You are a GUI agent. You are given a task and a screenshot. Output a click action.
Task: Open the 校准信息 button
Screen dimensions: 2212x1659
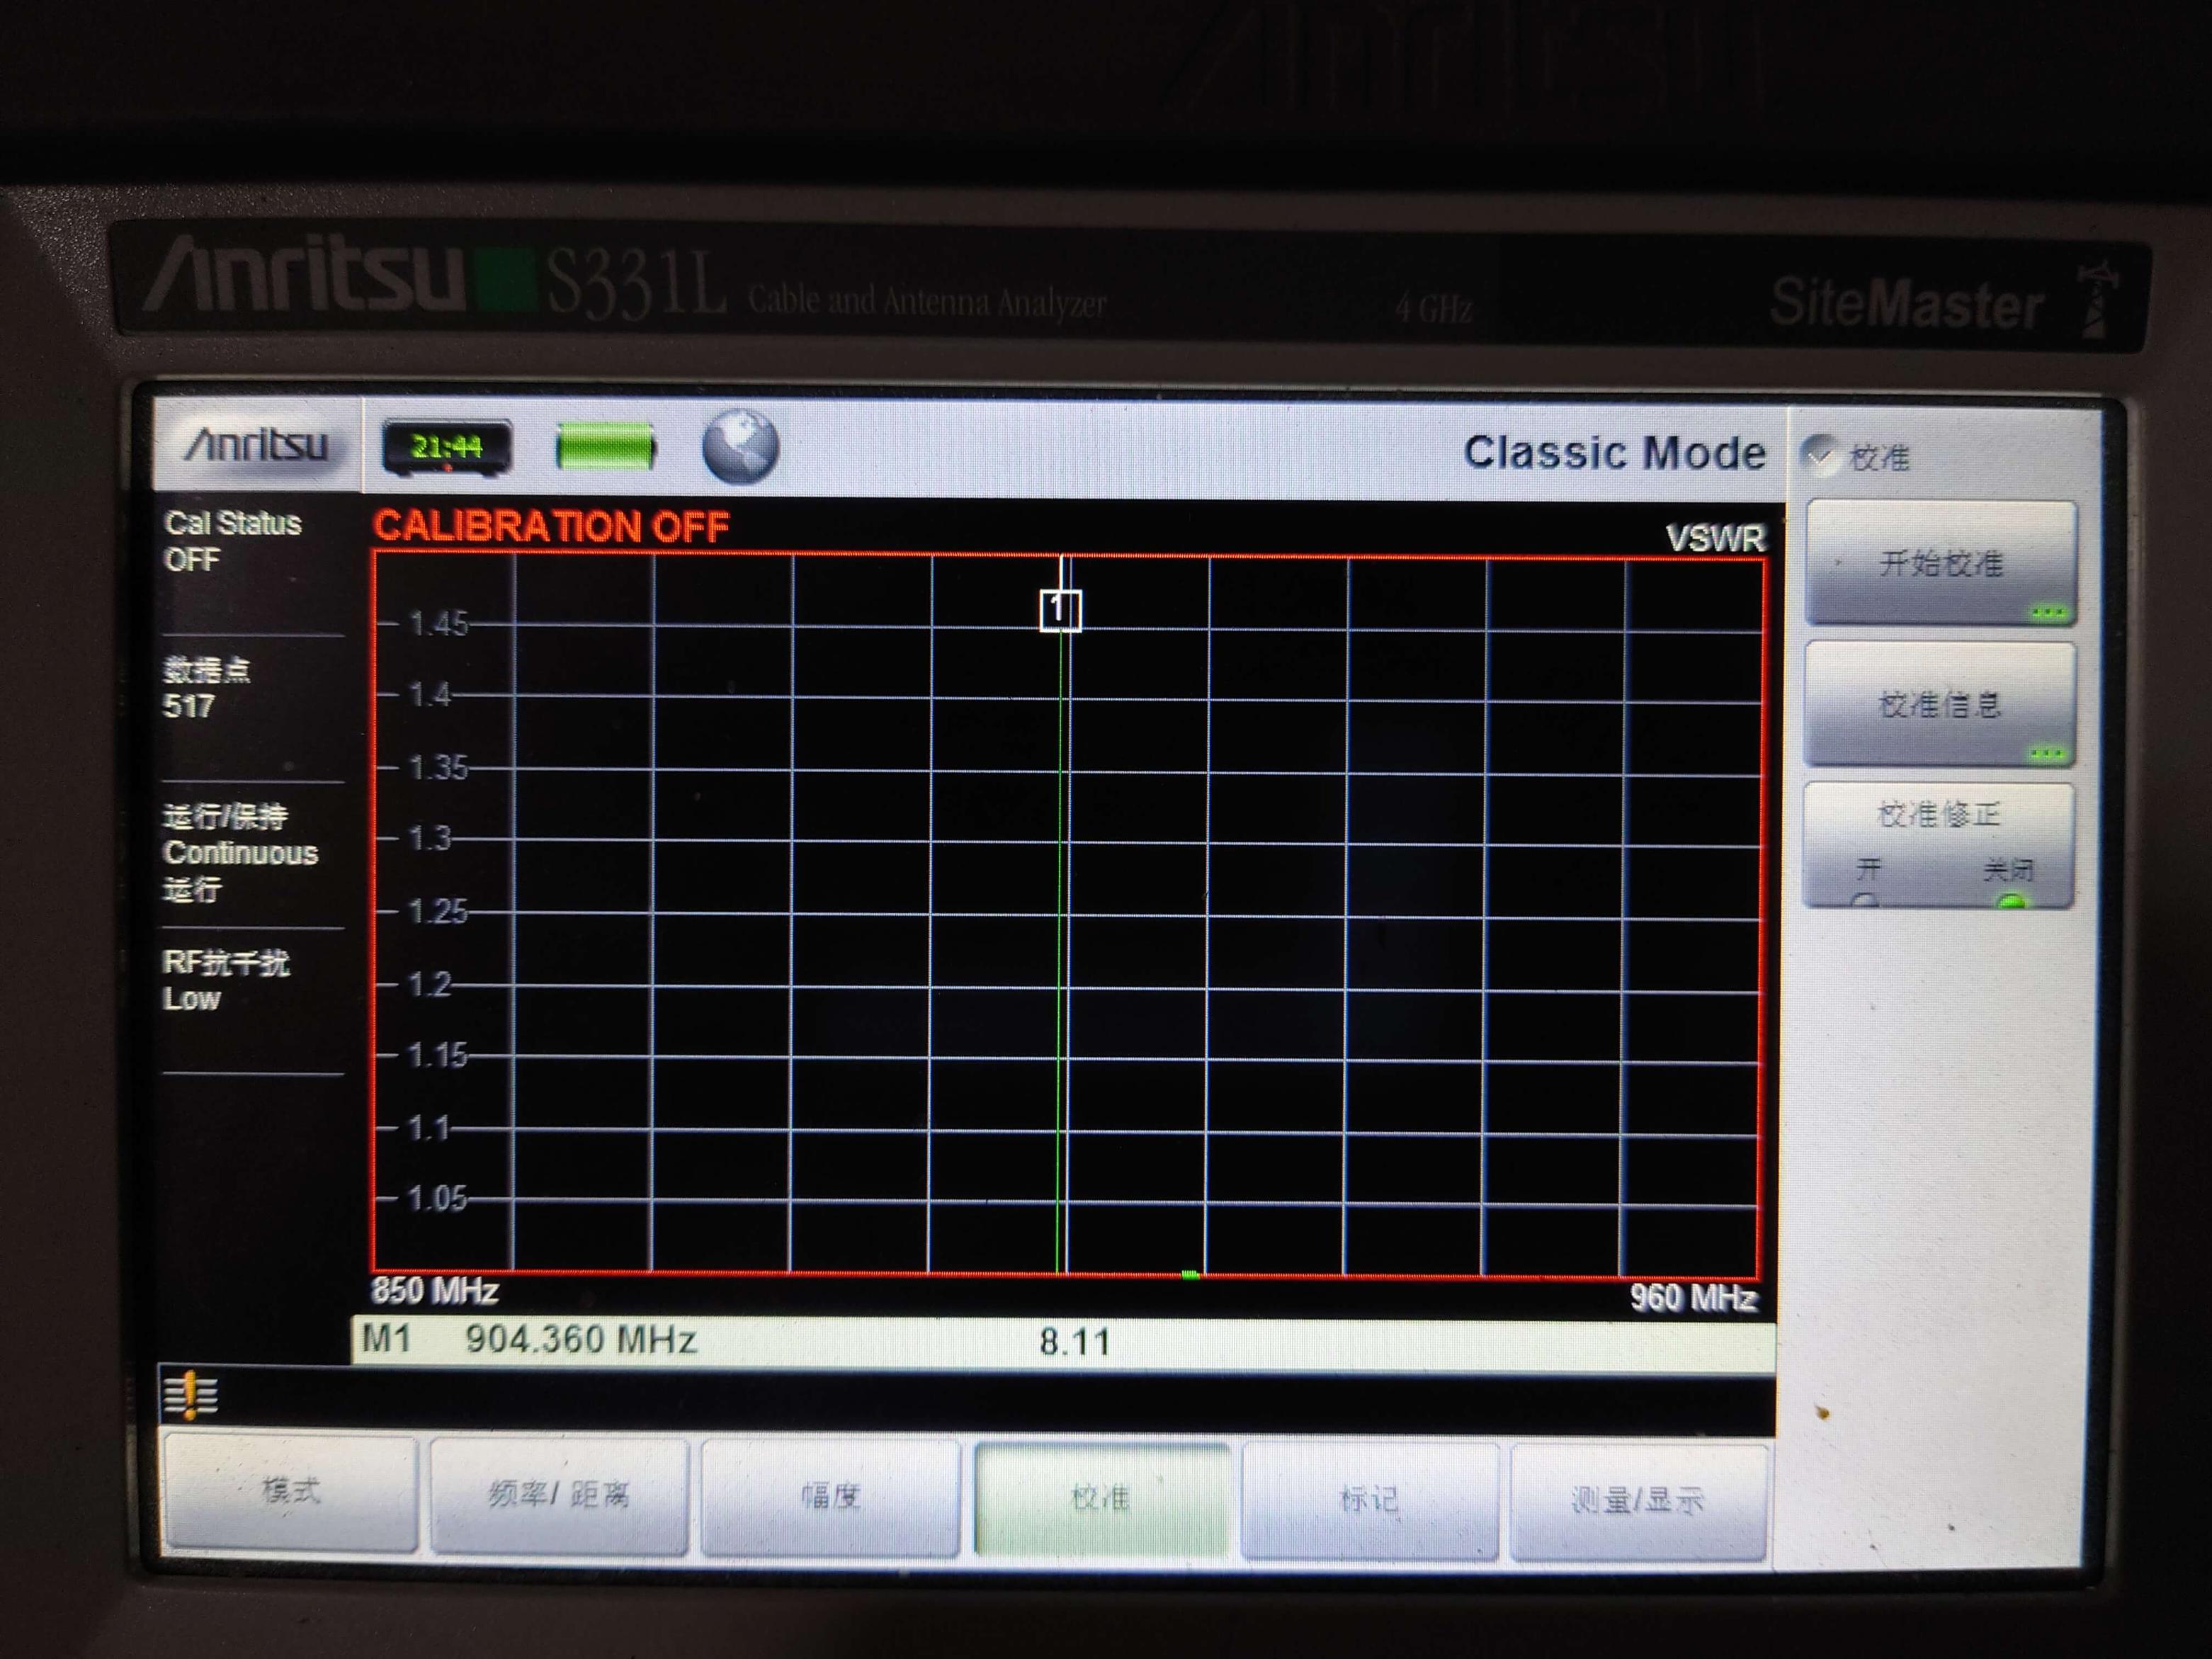click(1939, 704)
